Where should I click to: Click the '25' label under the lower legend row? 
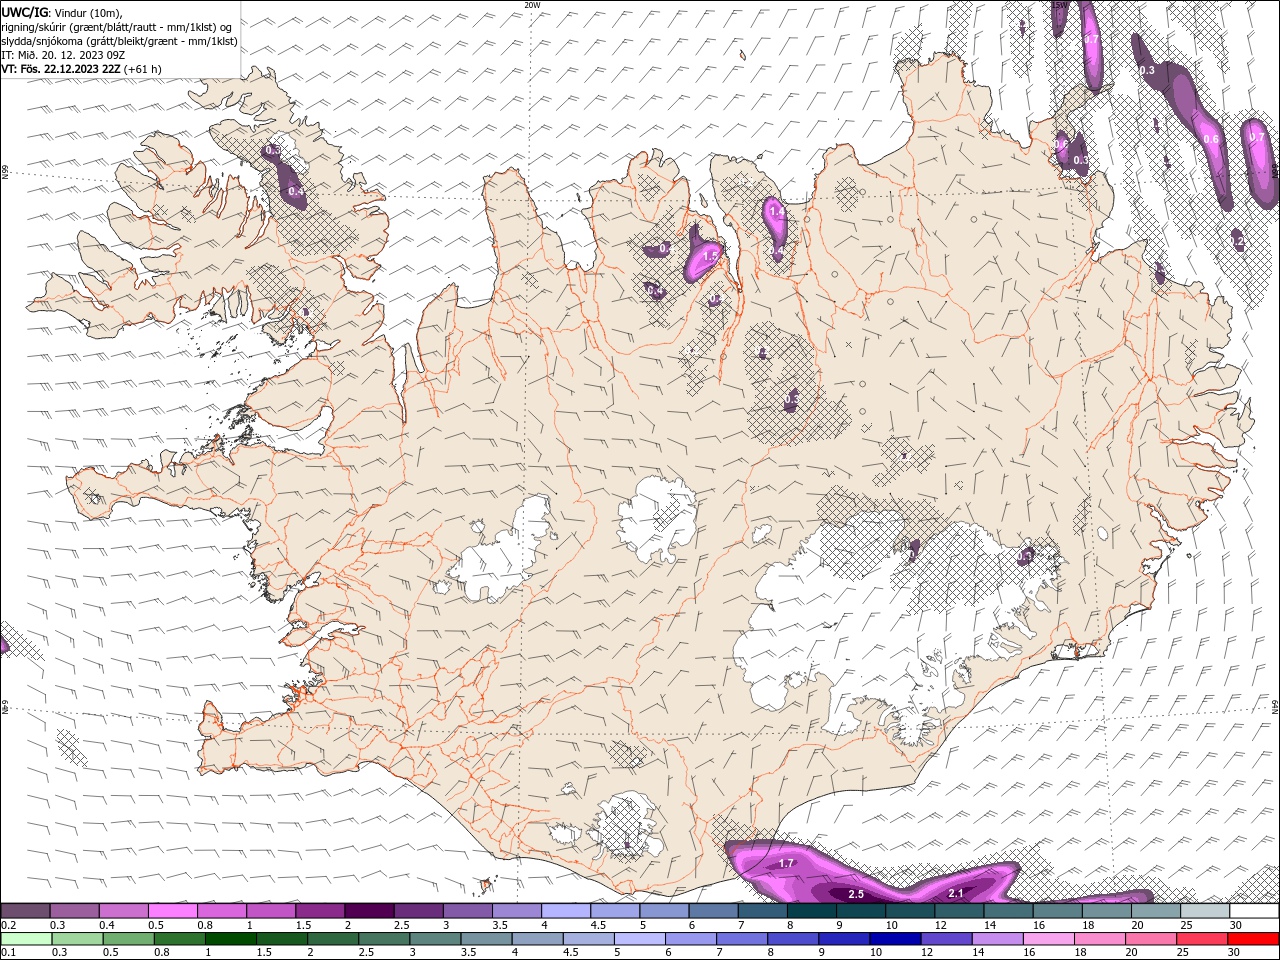point(1182,953)
